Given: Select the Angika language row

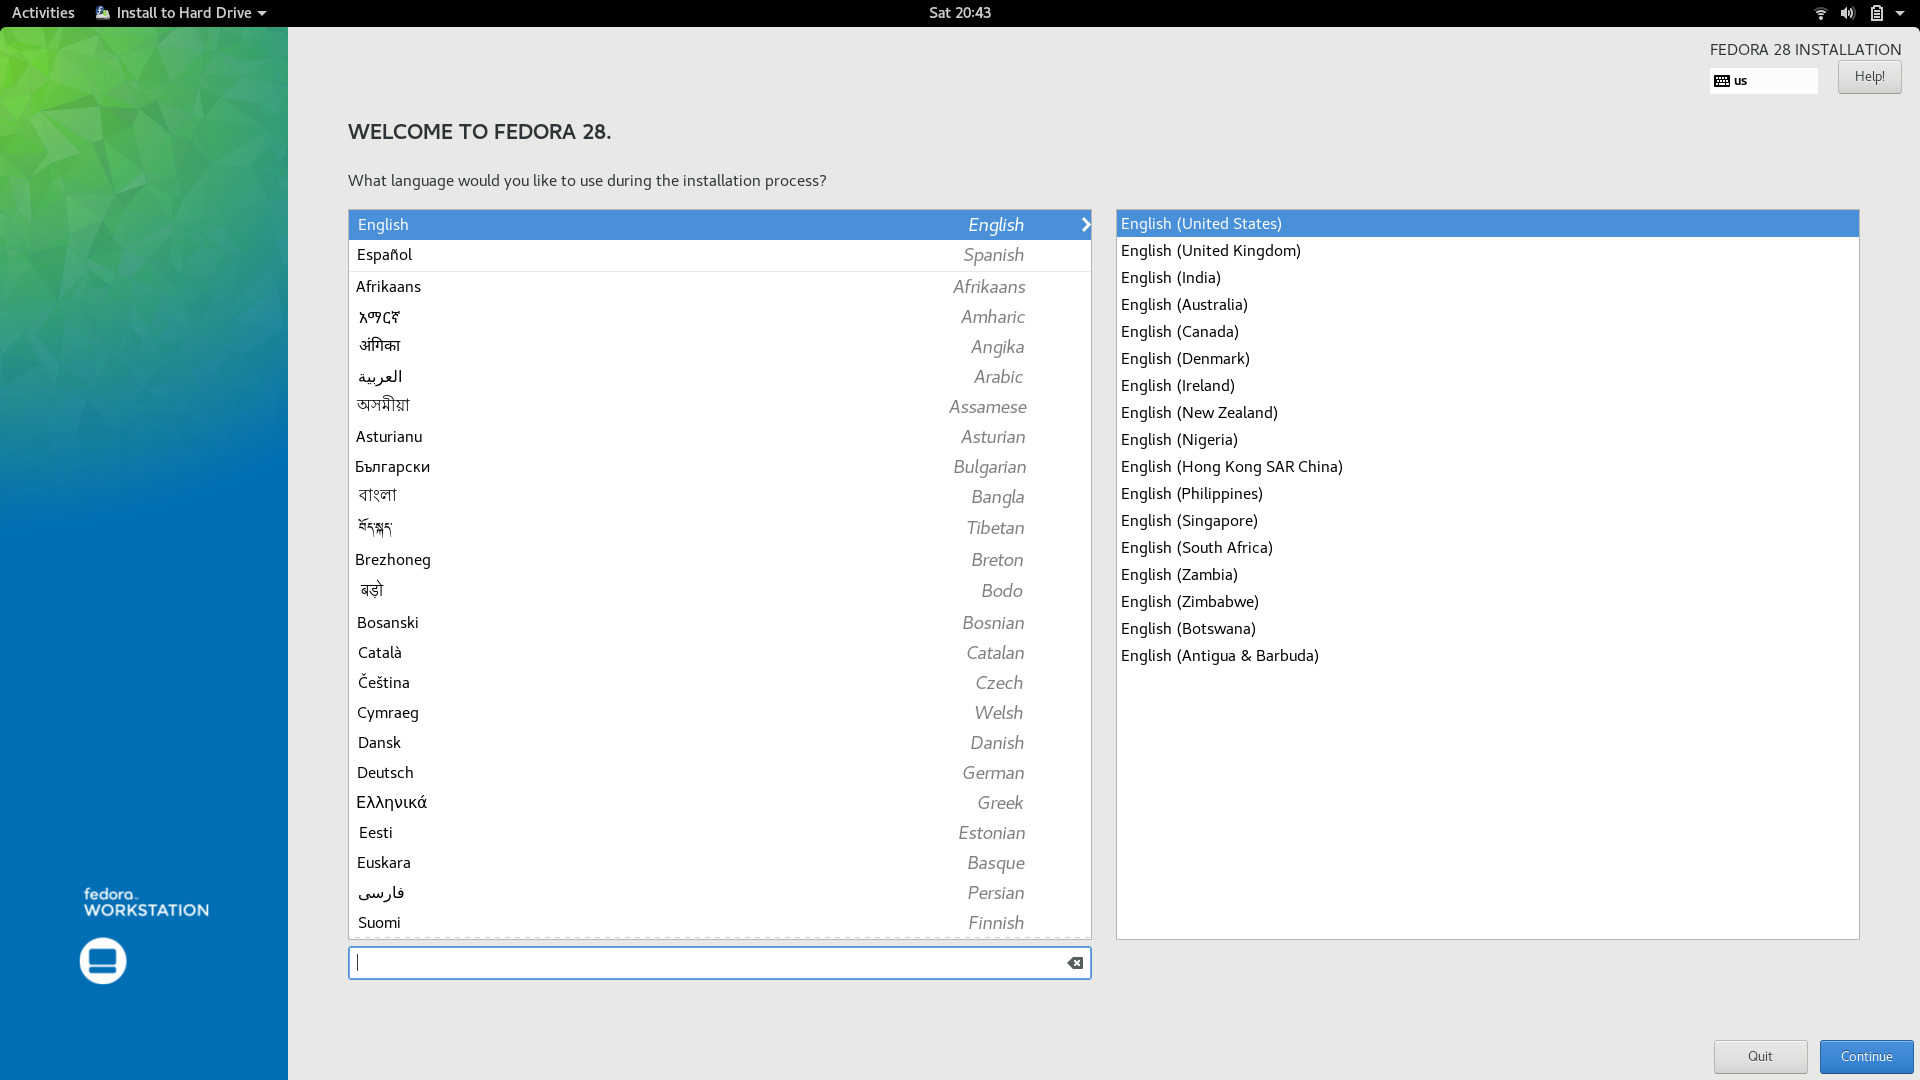Looking at the screenshot, I should [719, 347].
